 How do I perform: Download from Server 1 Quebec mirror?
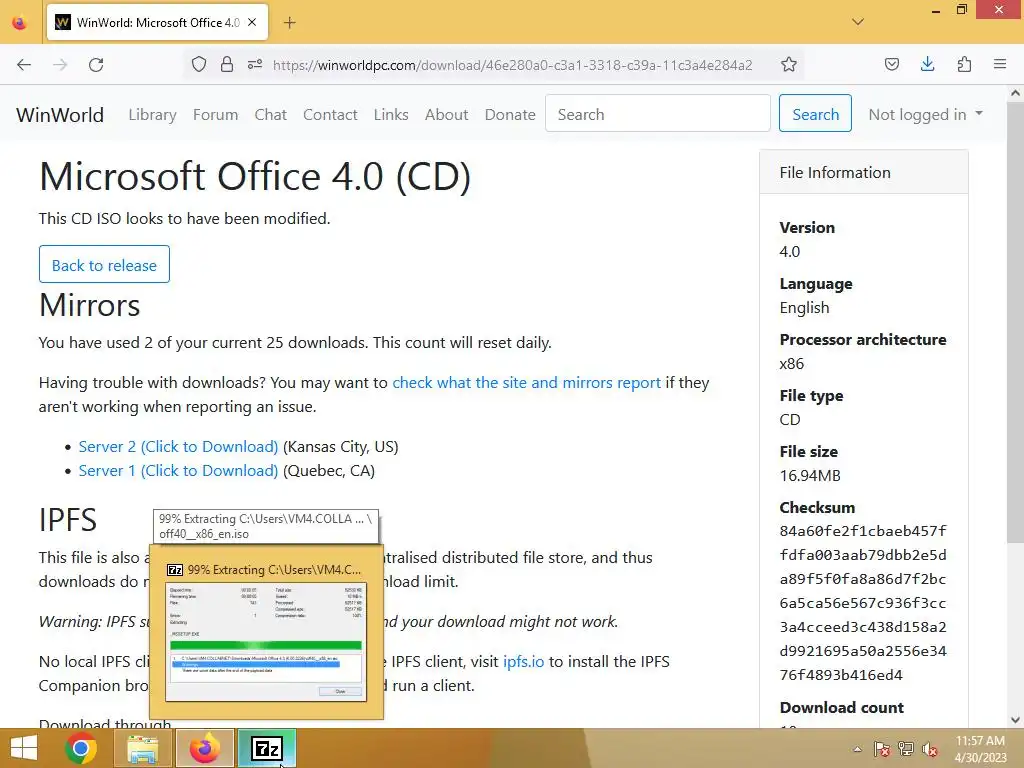tap(178, 471)
